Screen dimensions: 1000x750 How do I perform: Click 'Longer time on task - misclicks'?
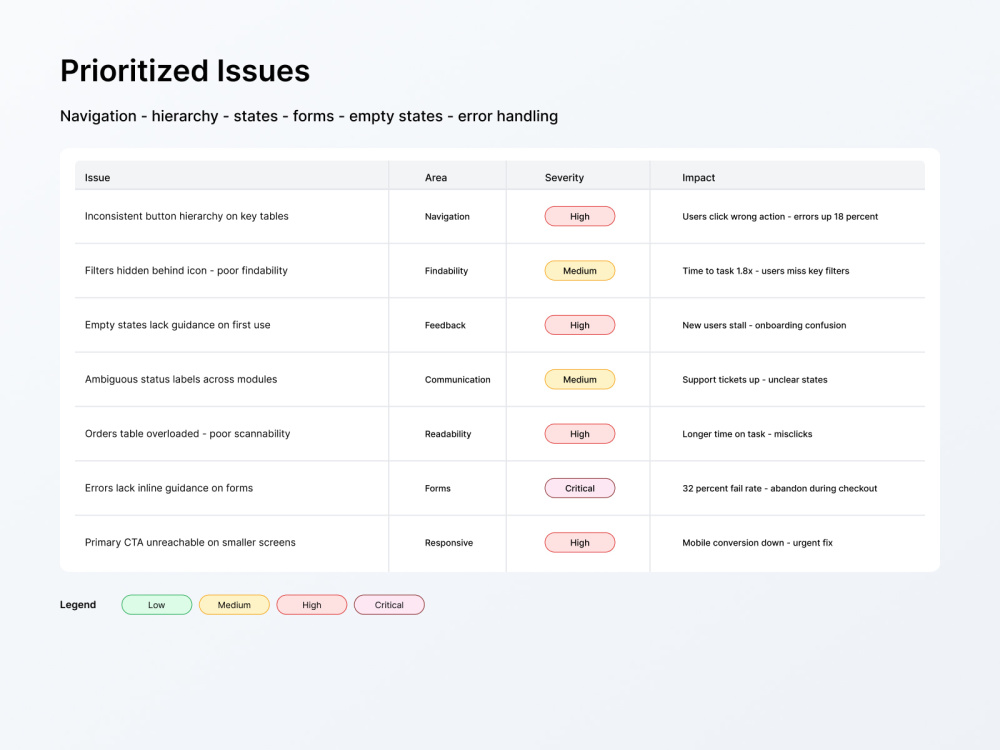tap(747, 434)
